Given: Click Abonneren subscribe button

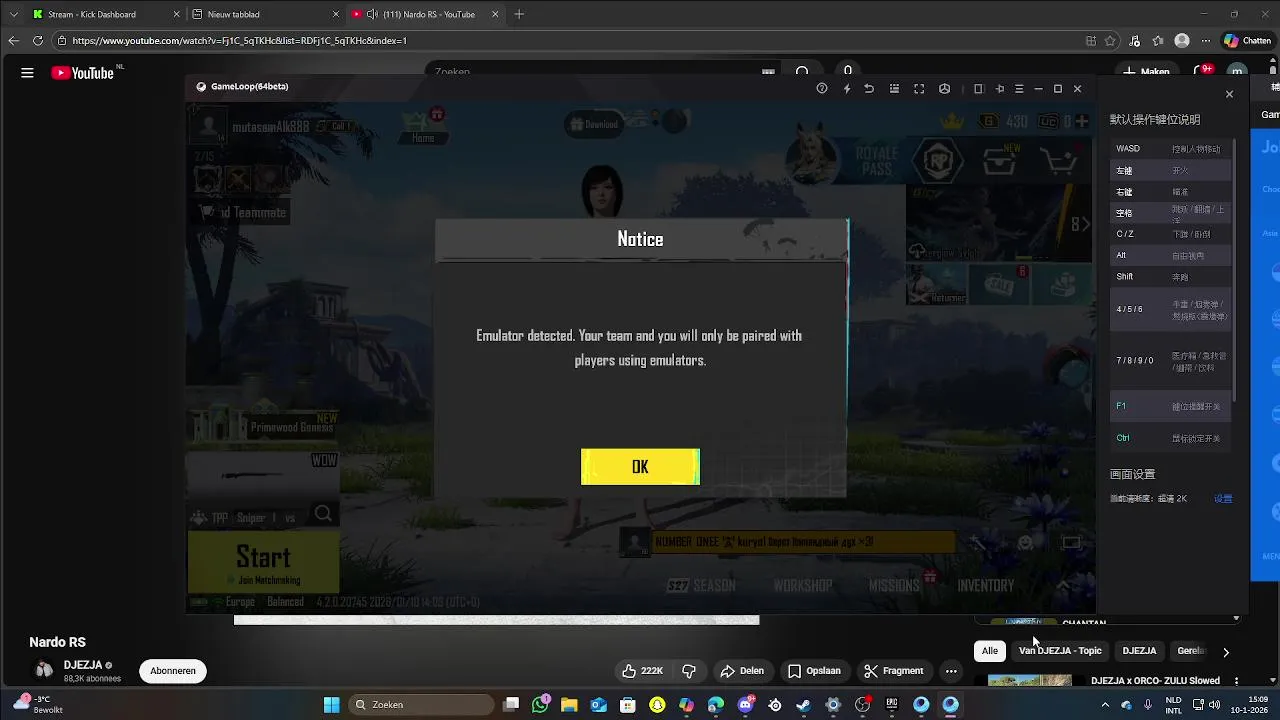Looking at the screenshot, I should pyautogui.click(x=173, y=671).
